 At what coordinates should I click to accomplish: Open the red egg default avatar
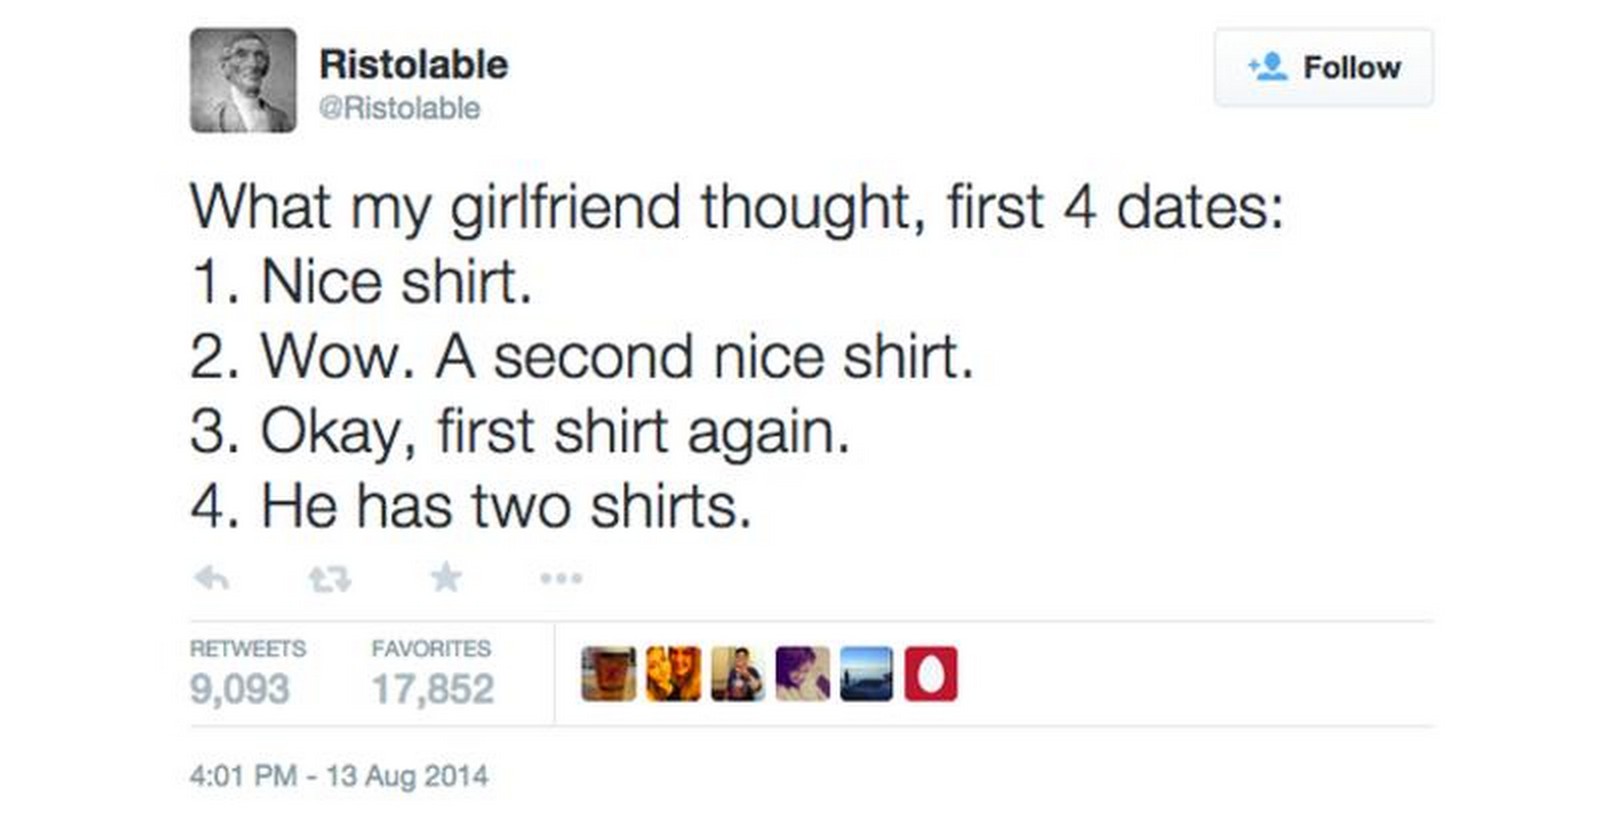[x=931, y=674]
